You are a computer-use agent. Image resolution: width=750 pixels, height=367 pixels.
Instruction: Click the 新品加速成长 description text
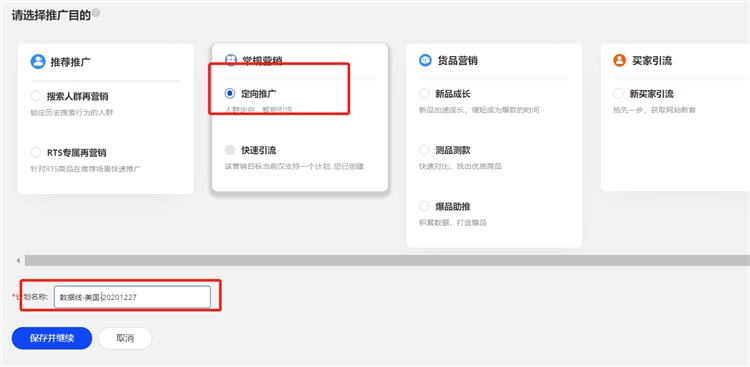[x=479, y=110]
